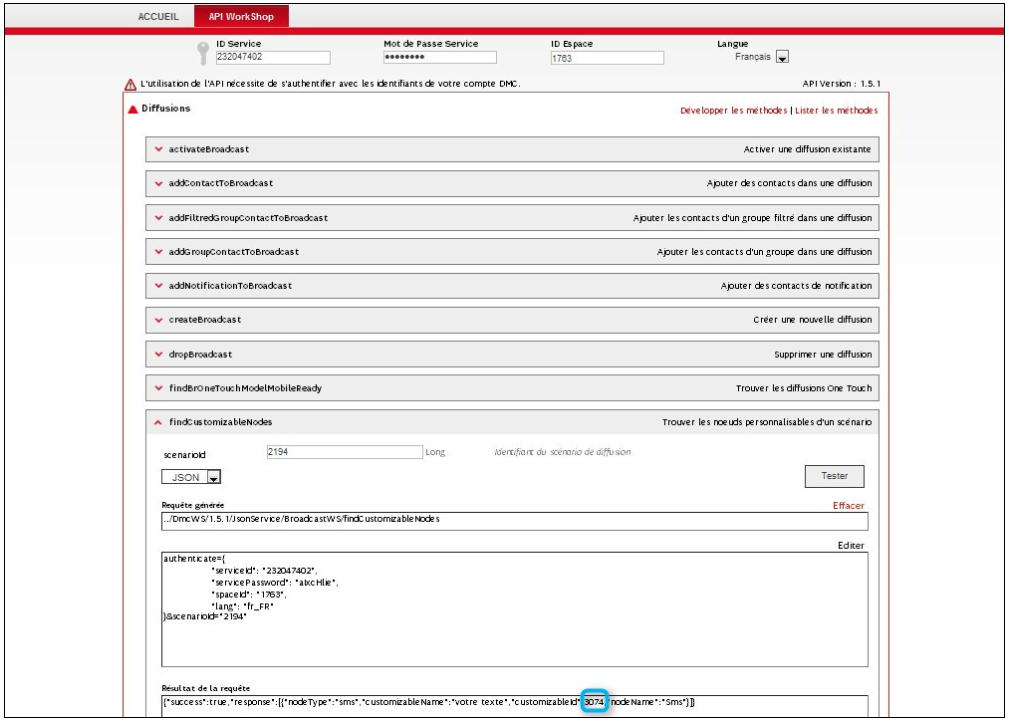Open the ACCUEIL tab
This screenshot has height=722, width=1009.
coord(158,16)
